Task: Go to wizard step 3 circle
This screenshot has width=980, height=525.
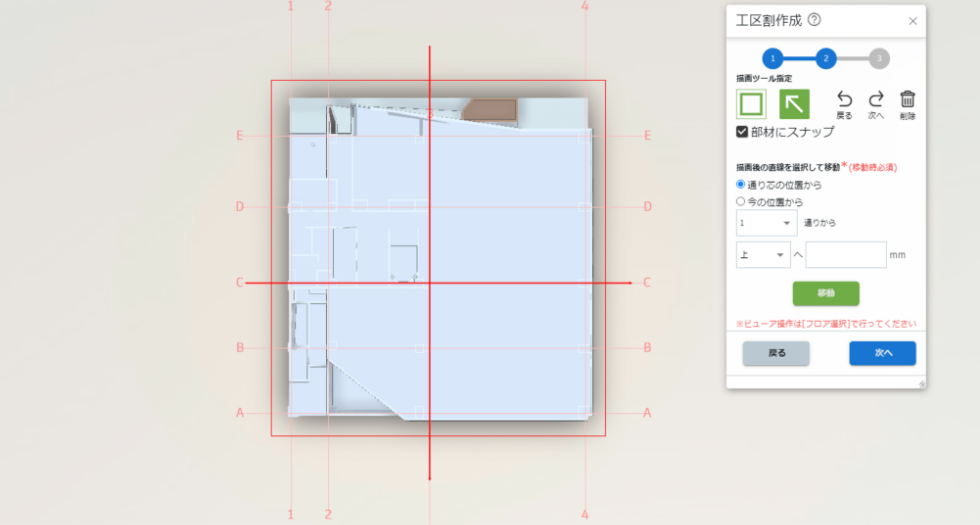Action: (879, 59)
